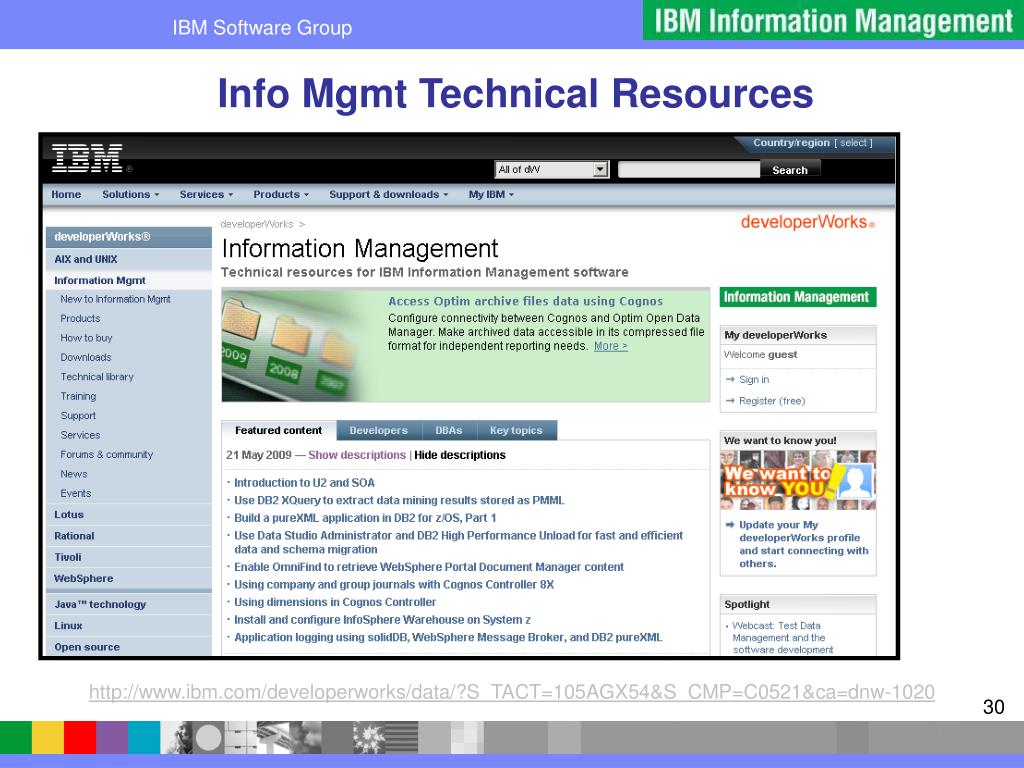Expand the My IBM menu
This screenshot has height=768, width=1024.
click(x=491, y=195)
